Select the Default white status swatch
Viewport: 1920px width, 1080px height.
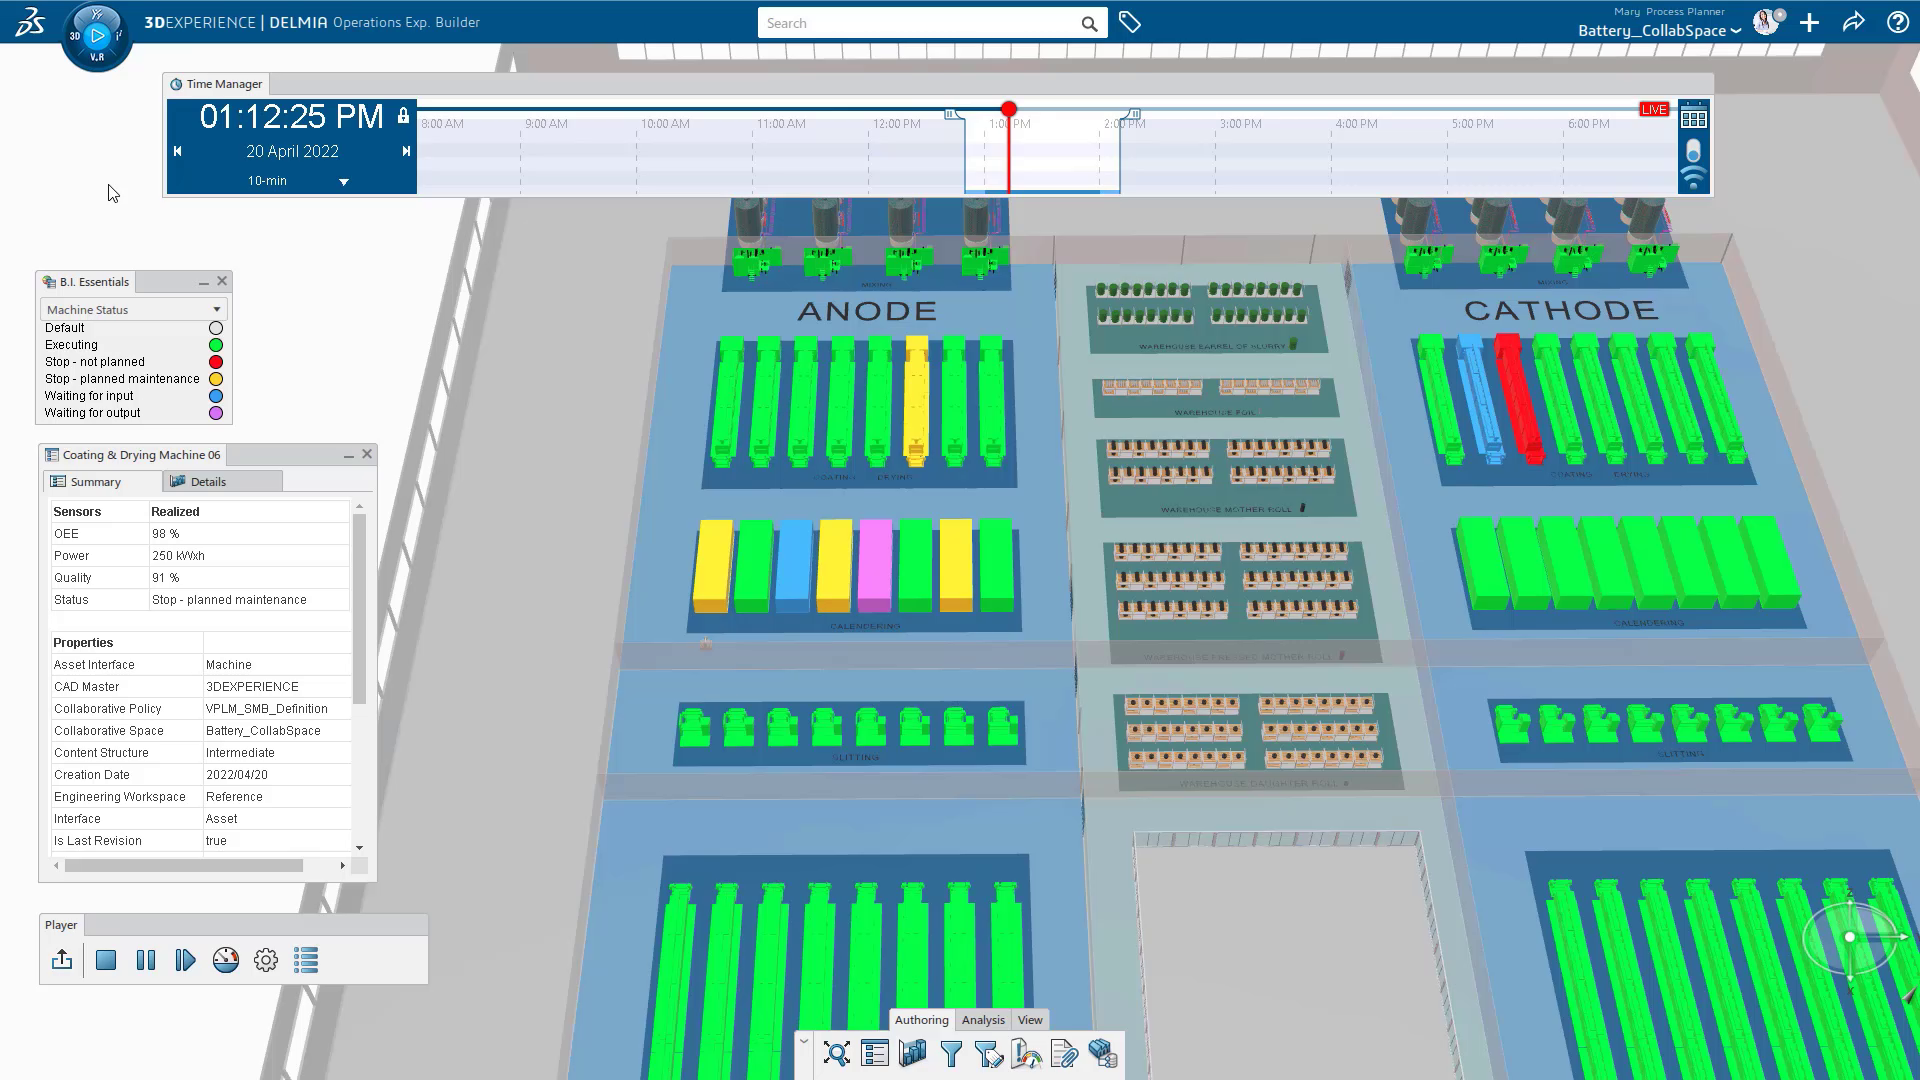[216, 328]
